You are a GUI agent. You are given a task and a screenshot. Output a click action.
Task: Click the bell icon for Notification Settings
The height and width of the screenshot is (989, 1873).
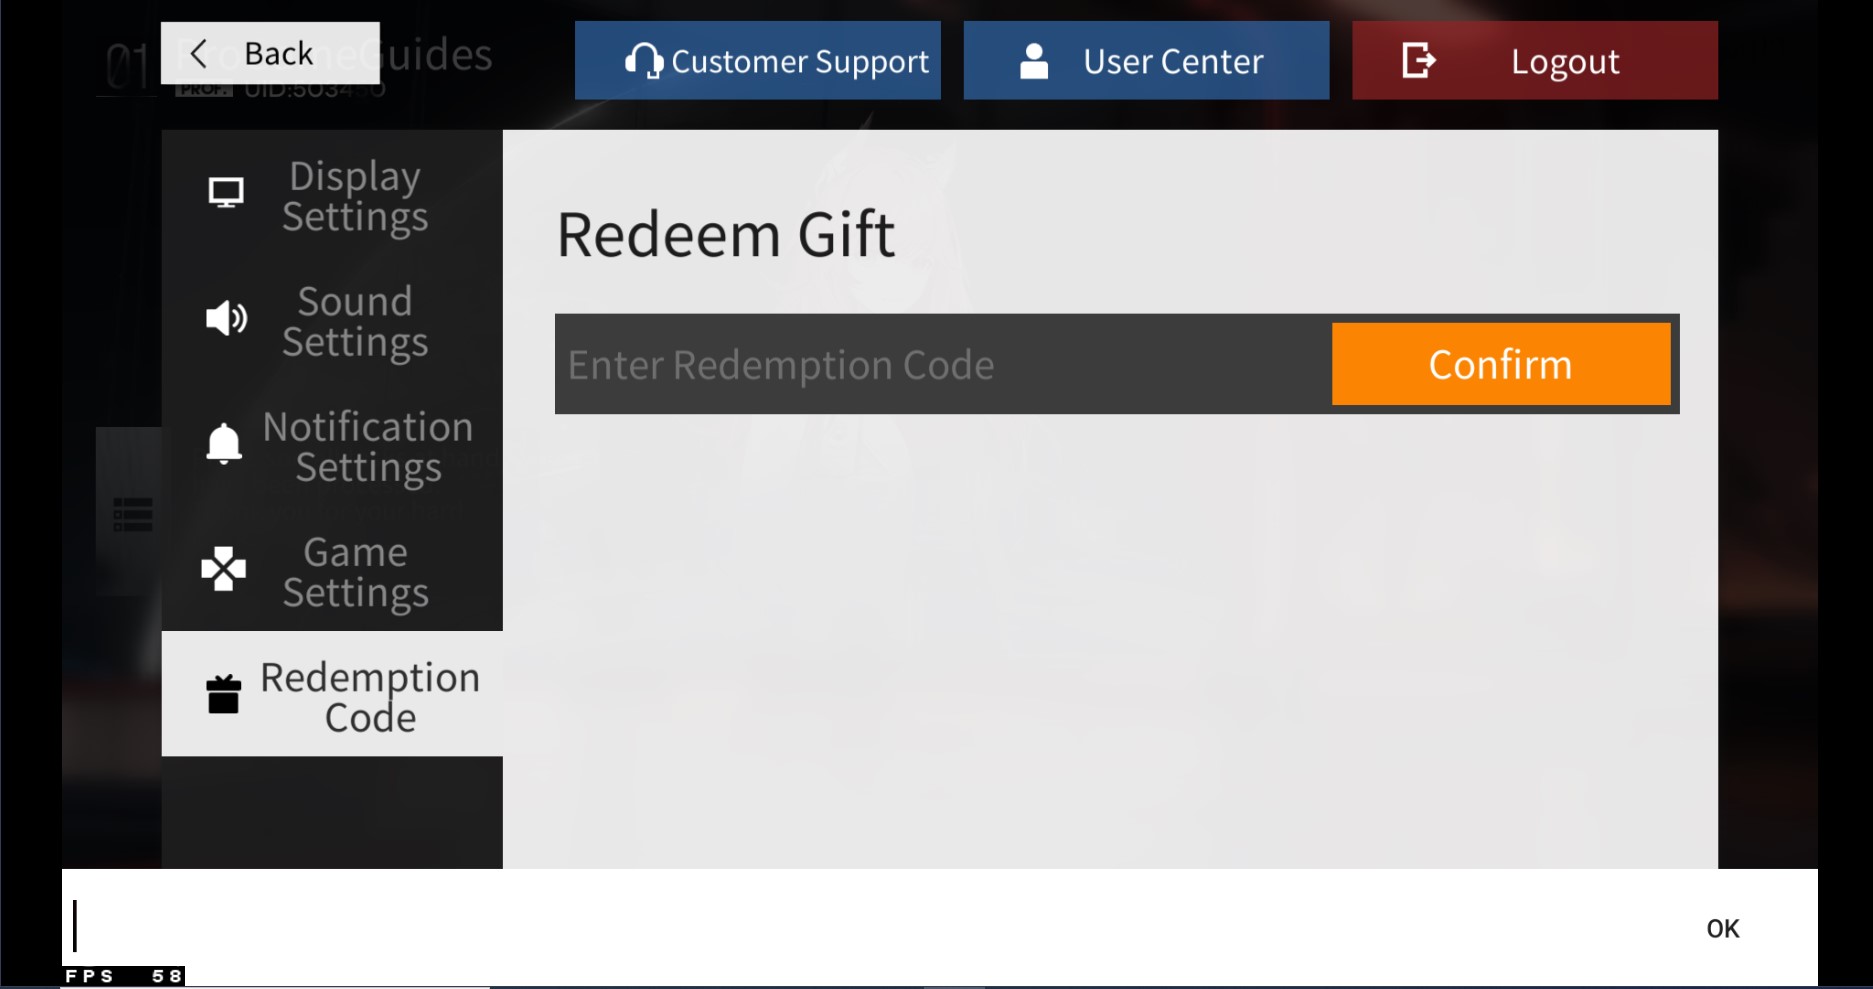(x=224, y=444)
